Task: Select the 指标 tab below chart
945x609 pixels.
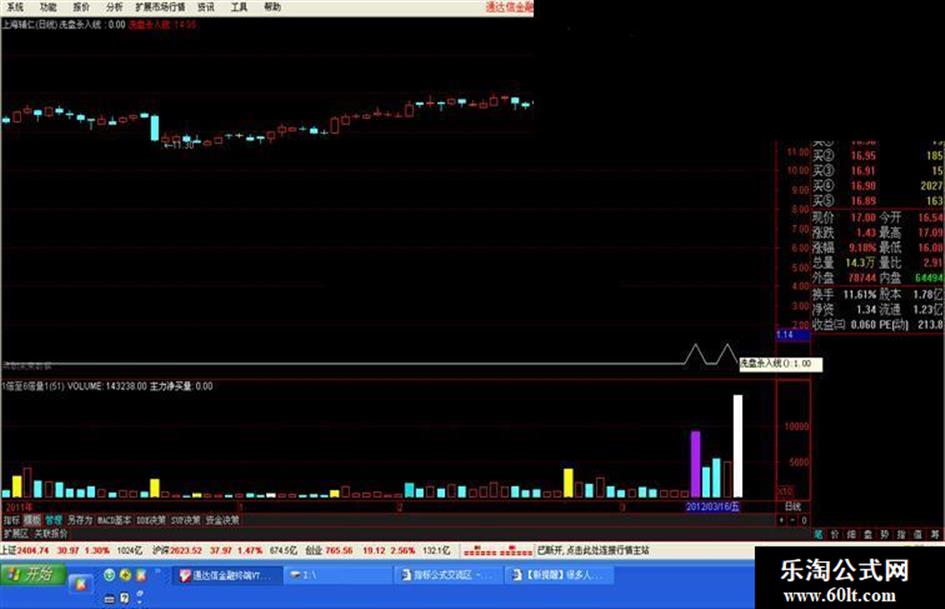Action: [x=11, y=520]
